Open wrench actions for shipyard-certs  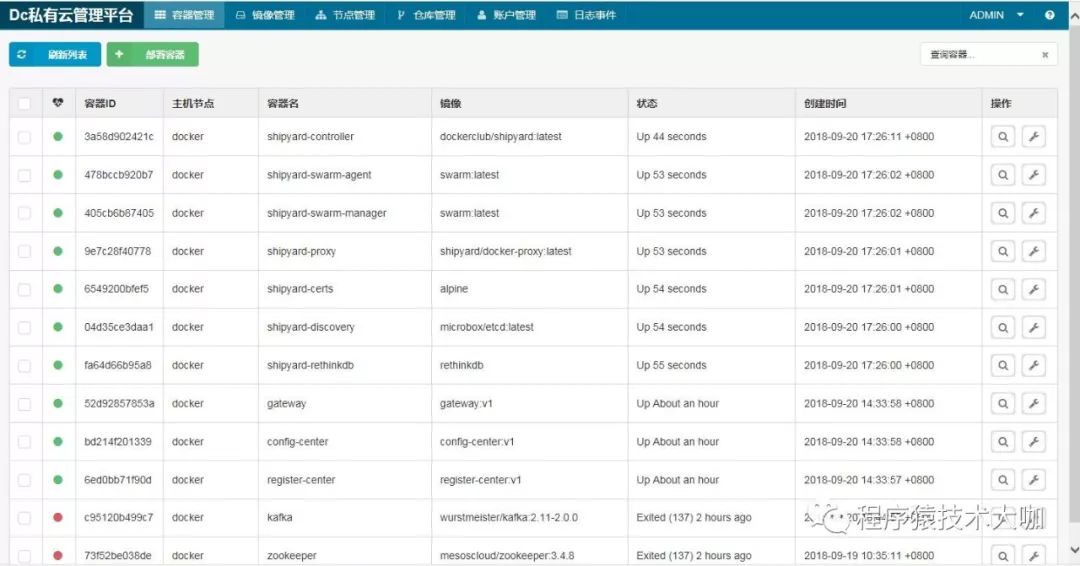[1034, 289]
